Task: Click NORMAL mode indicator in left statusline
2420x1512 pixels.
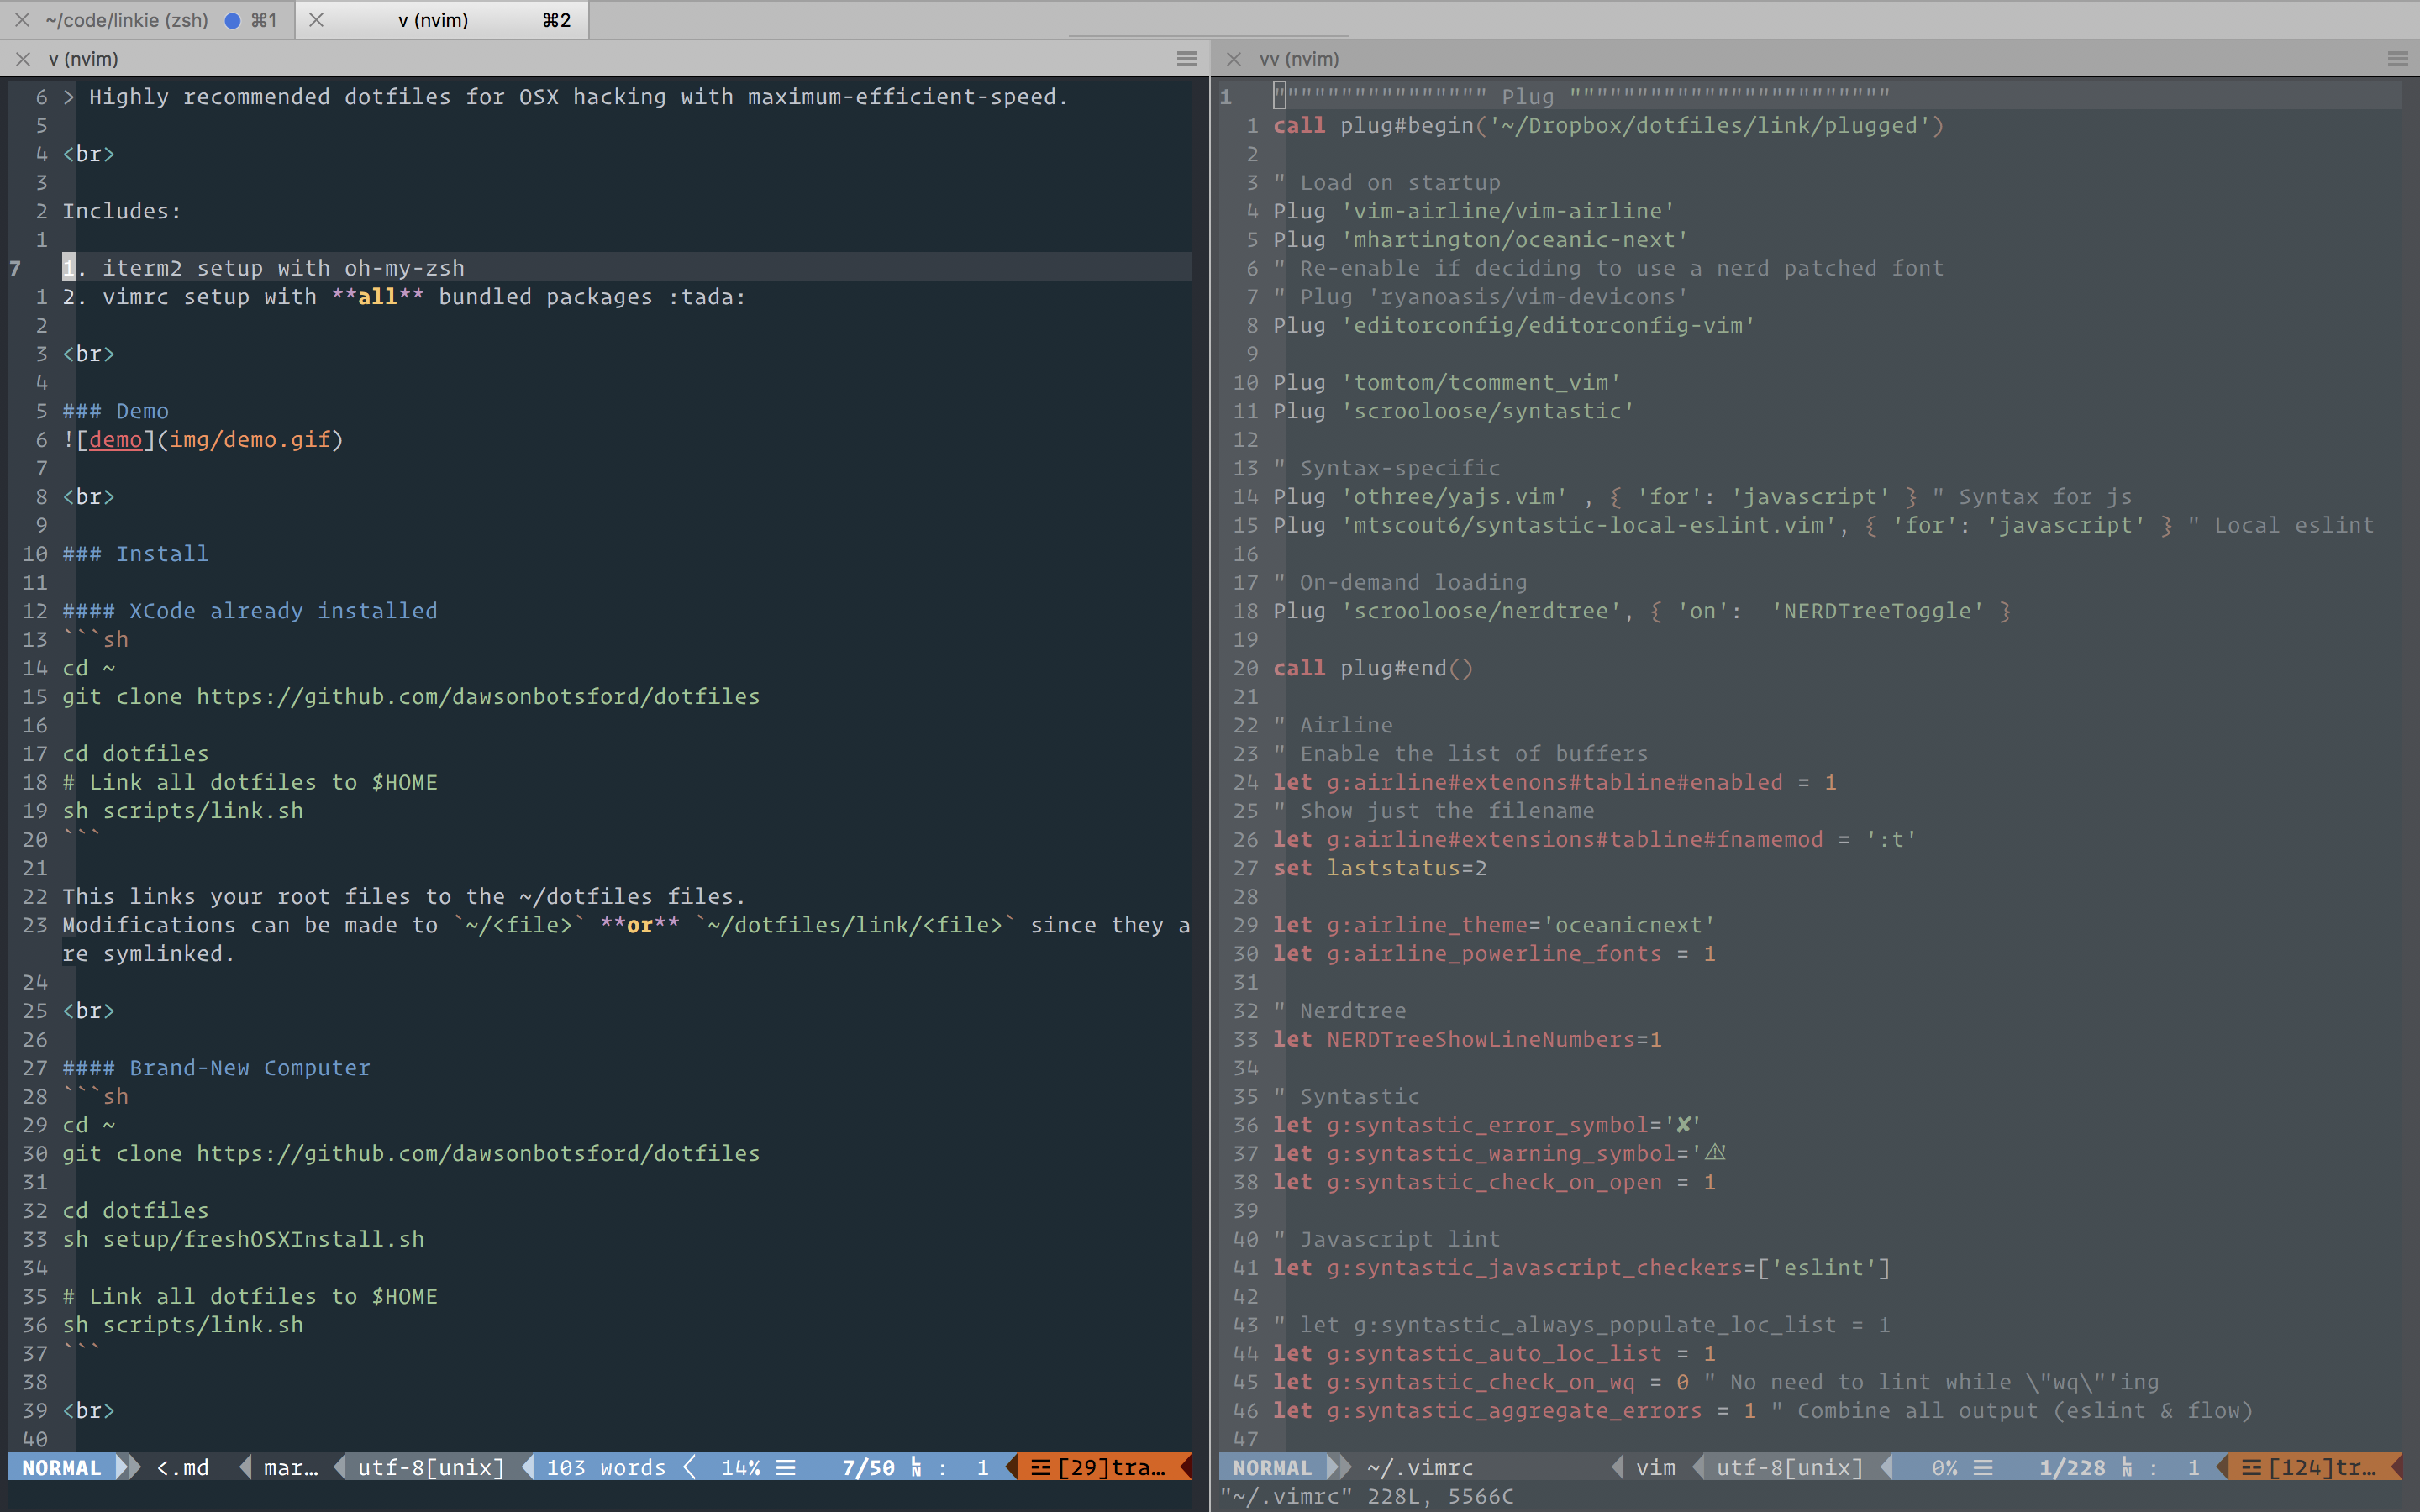Action: [x=62, y=1467]
